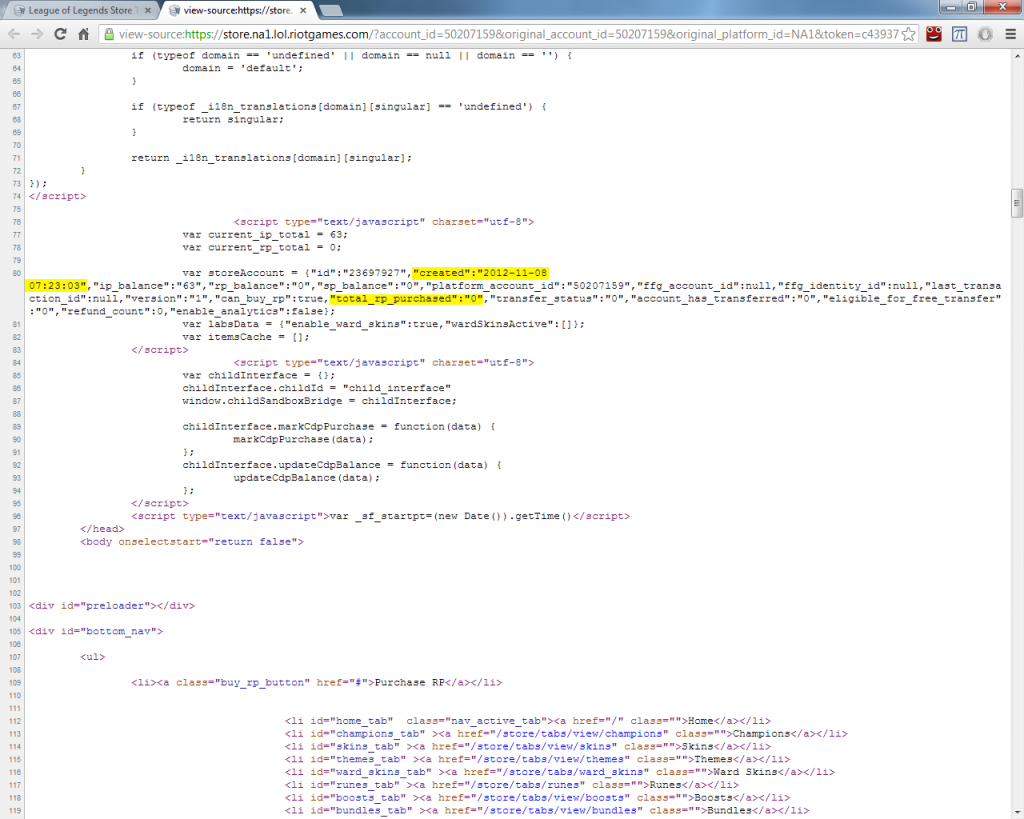Click the vertical scrollbar up arrow
This screenshot has height=819, width=1024.
1016,55
